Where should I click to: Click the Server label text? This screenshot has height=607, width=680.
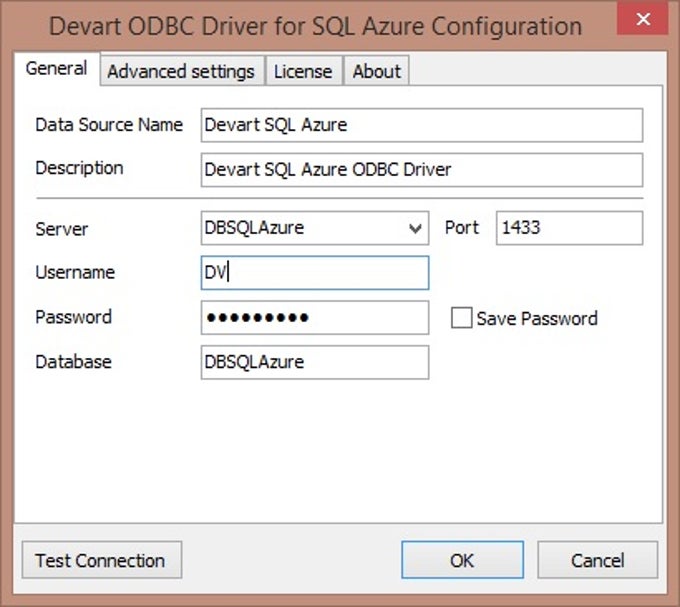(x=62, y=229)
